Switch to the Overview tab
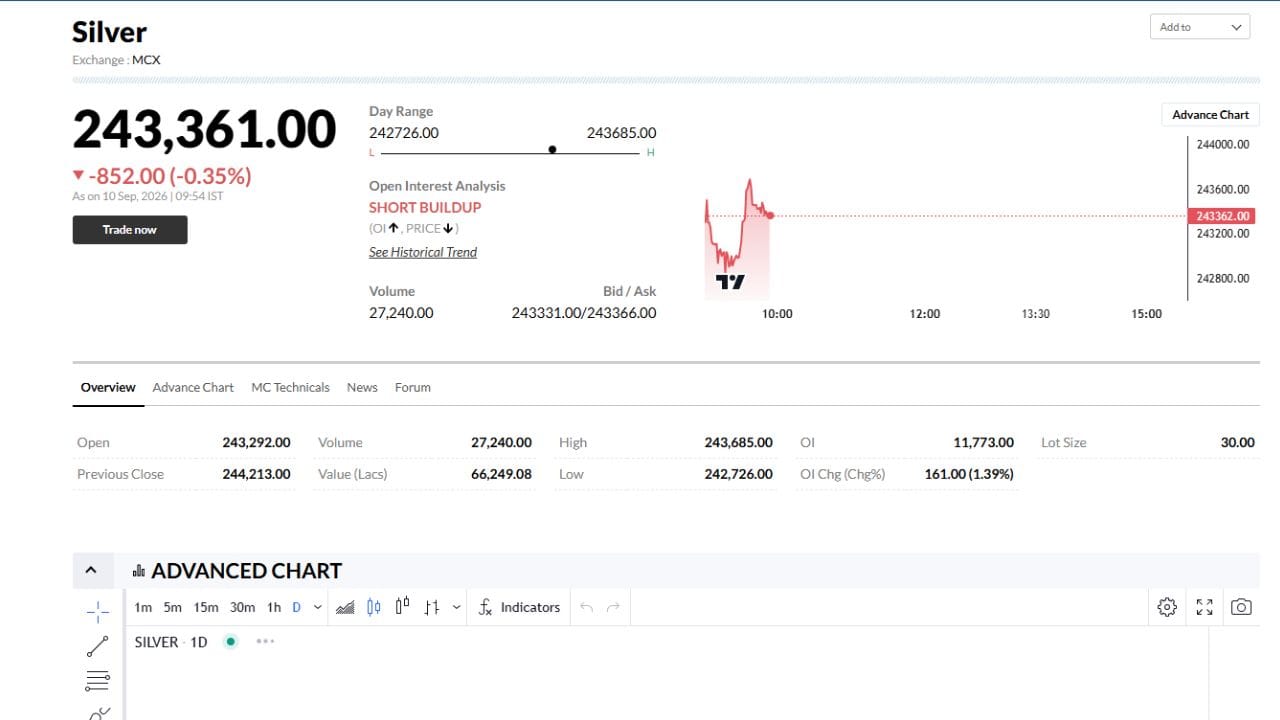Viewport: 1280px width, 720px height. [108, 387]
